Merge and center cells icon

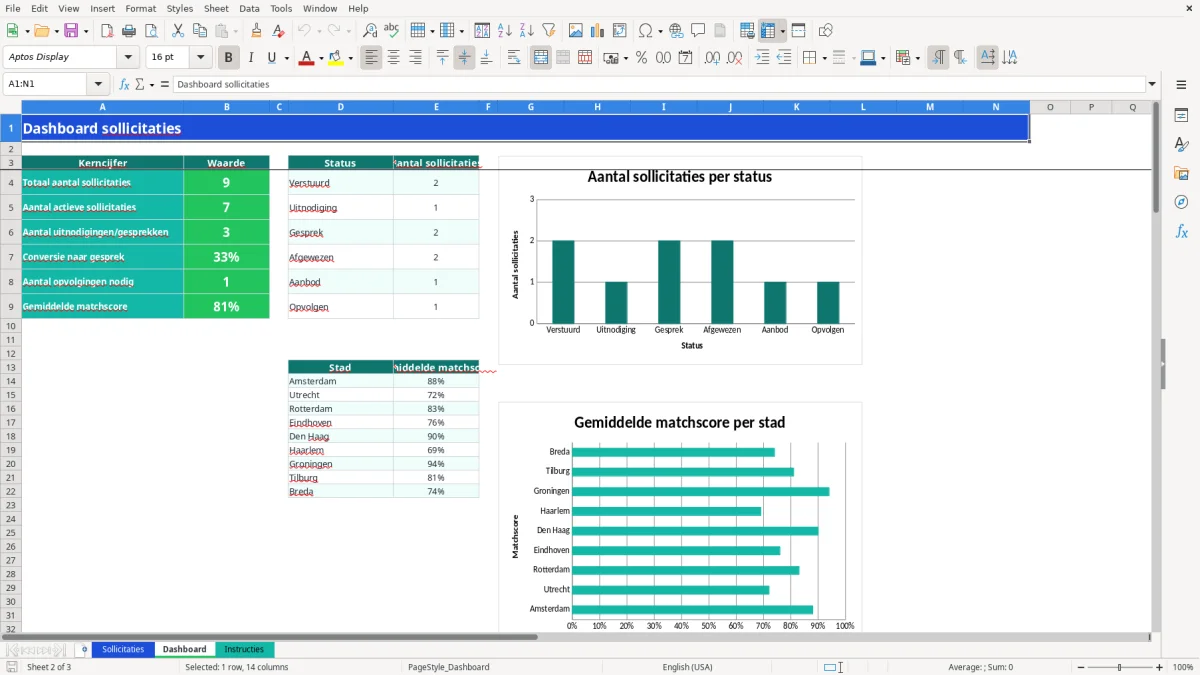541,58
